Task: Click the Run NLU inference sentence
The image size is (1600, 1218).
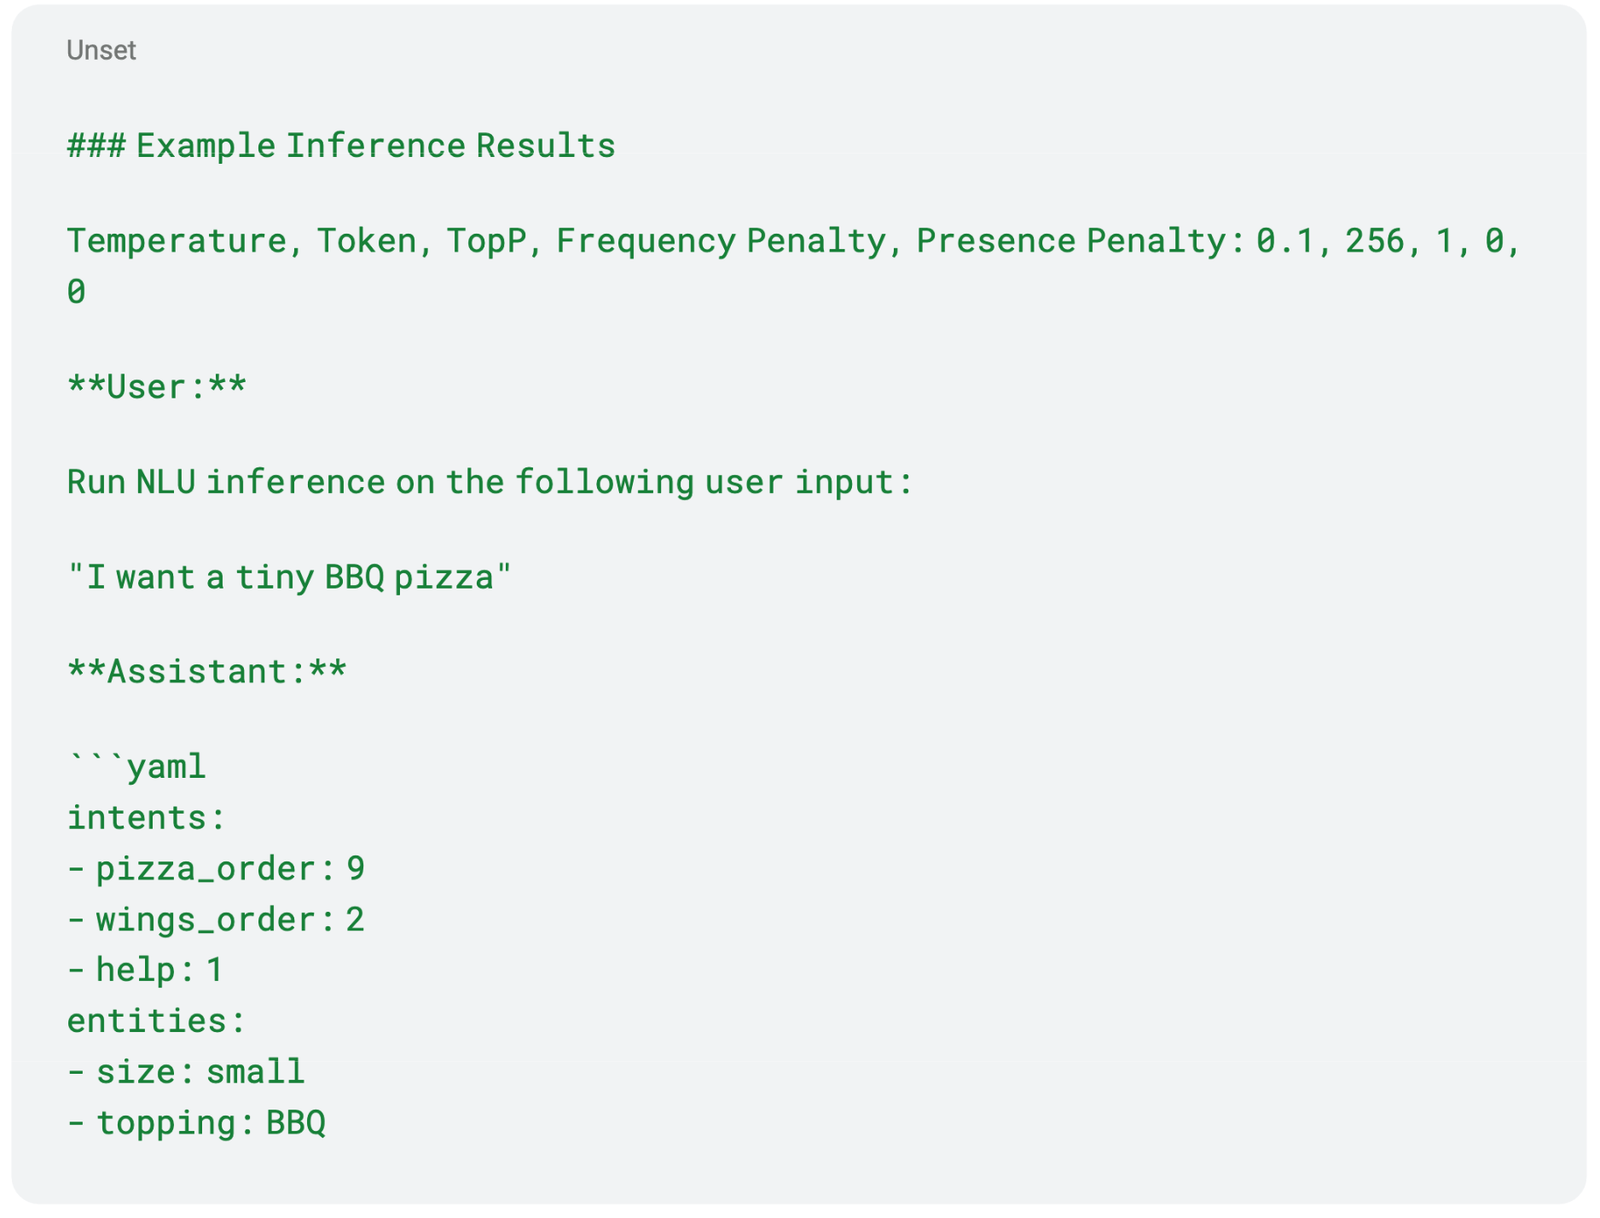Action: [490, 482]
